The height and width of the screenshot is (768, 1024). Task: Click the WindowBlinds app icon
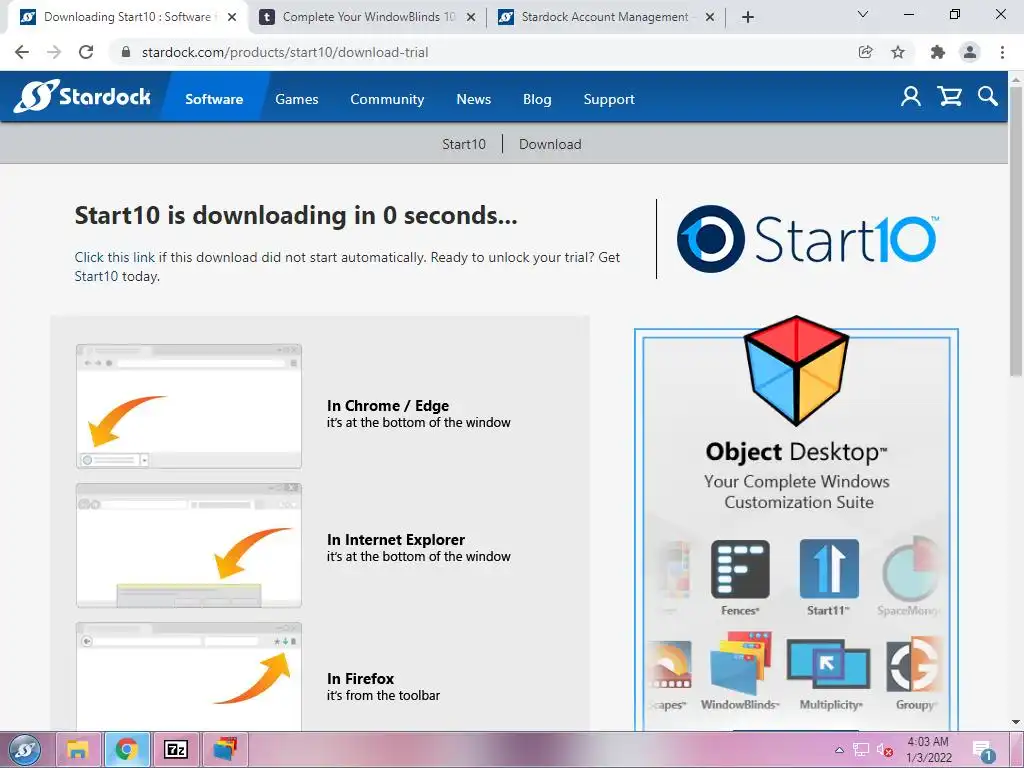740,664
